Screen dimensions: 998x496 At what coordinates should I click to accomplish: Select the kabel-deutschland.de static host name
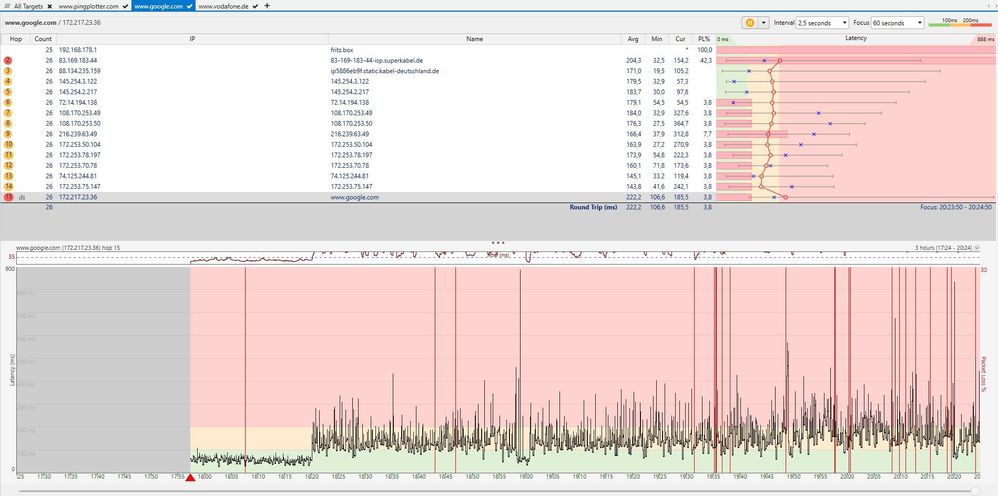[384, 71]
